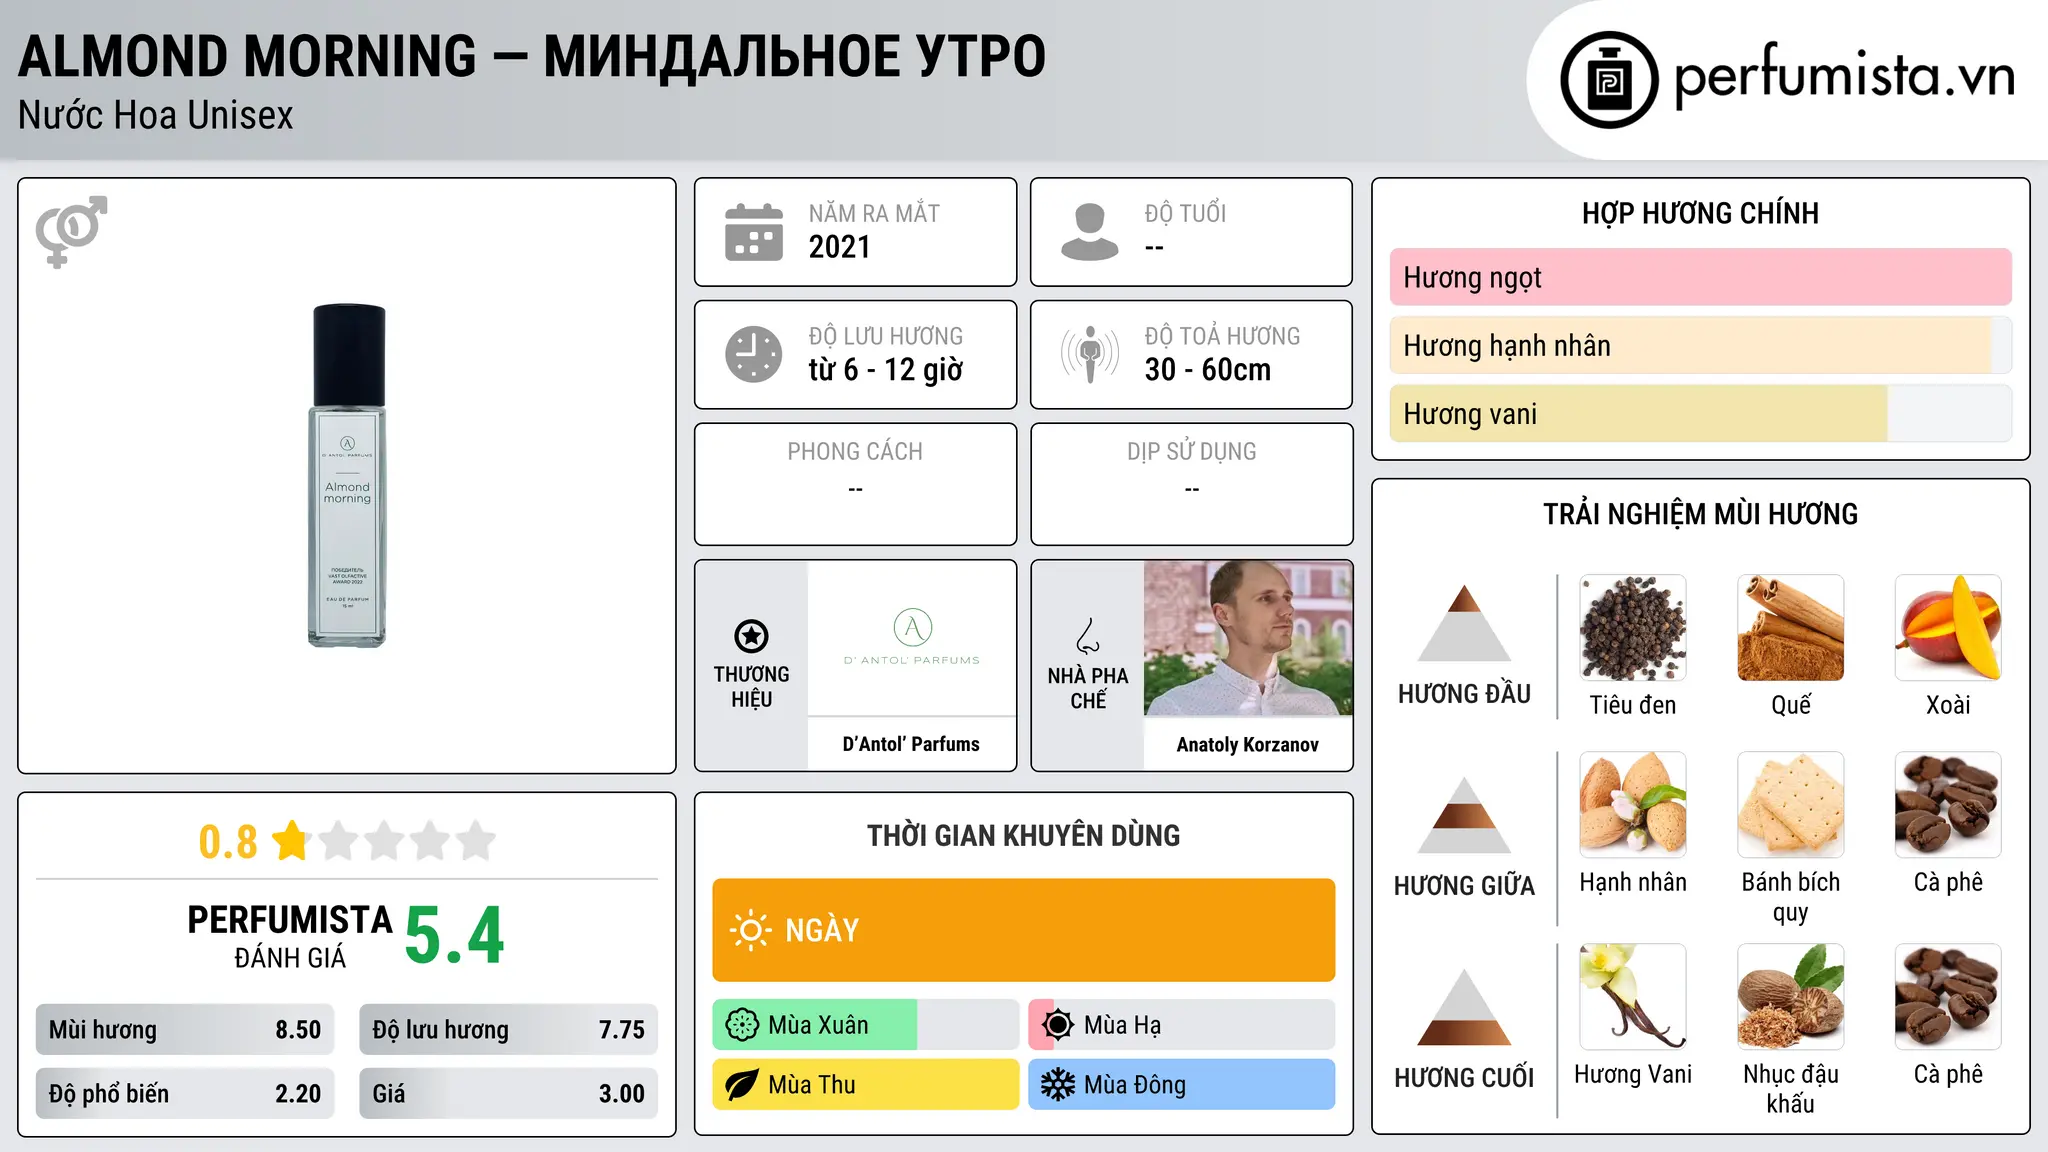
Task: Click the pyramid icon above Hương cuối
Action: [1464, 1007]
